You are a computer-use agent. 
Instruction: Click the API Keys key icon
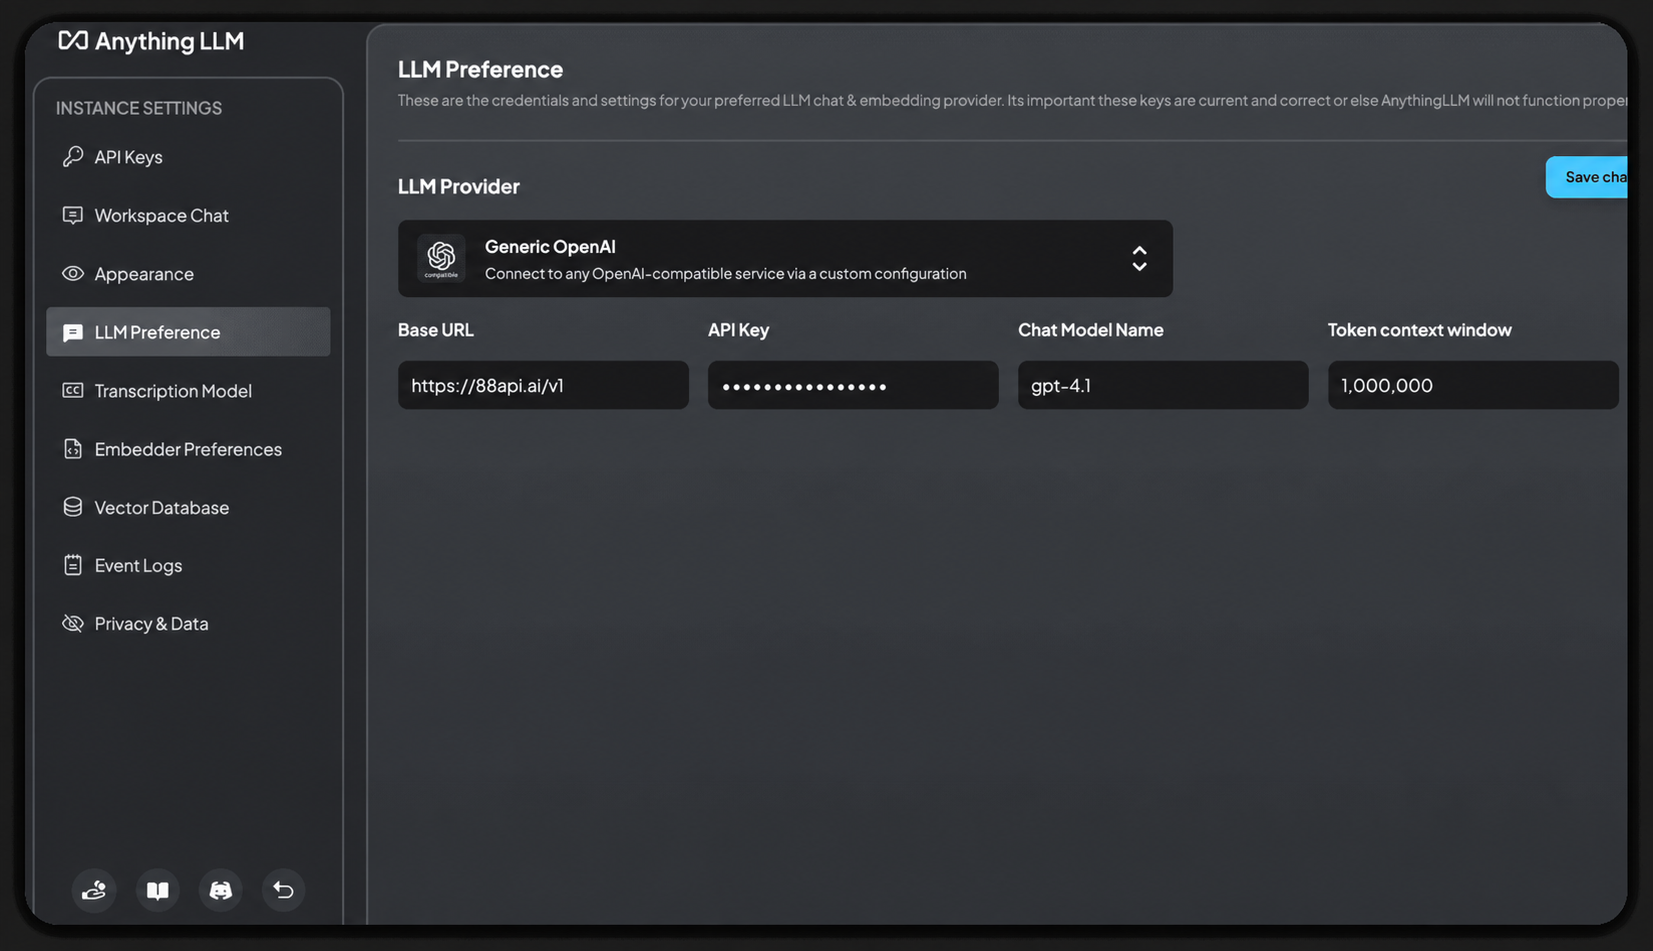click(73, 157)
